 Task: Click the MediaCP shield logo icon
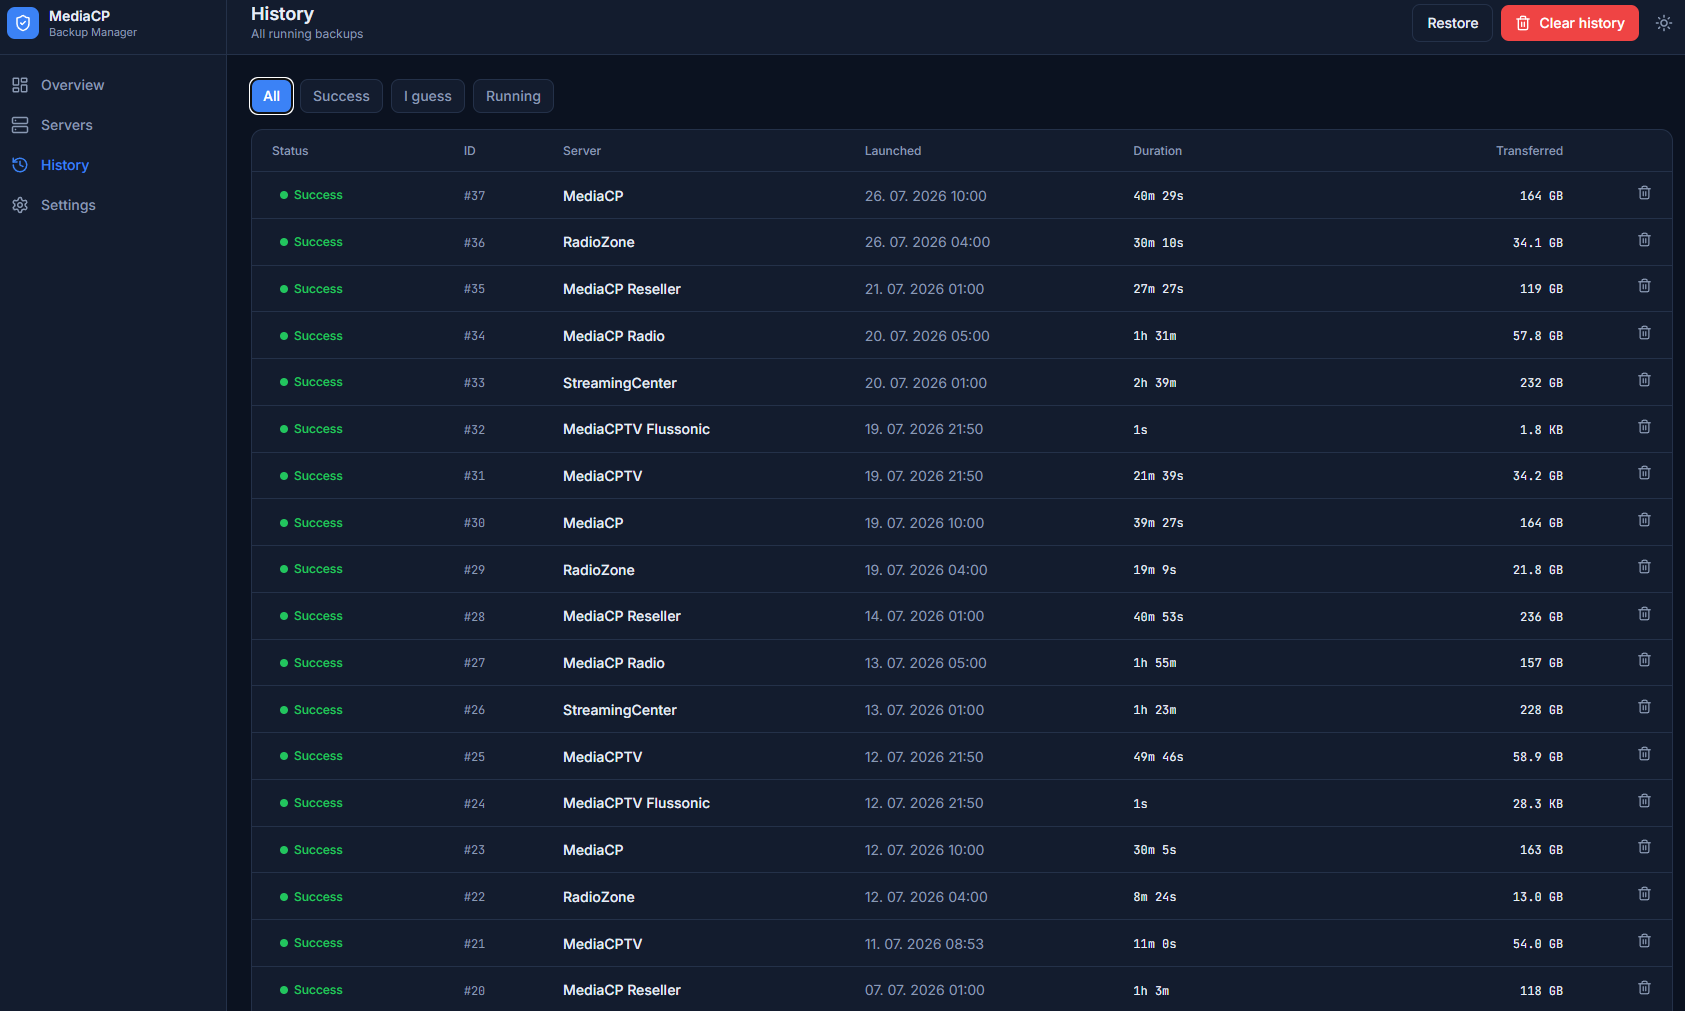[23, 23]
